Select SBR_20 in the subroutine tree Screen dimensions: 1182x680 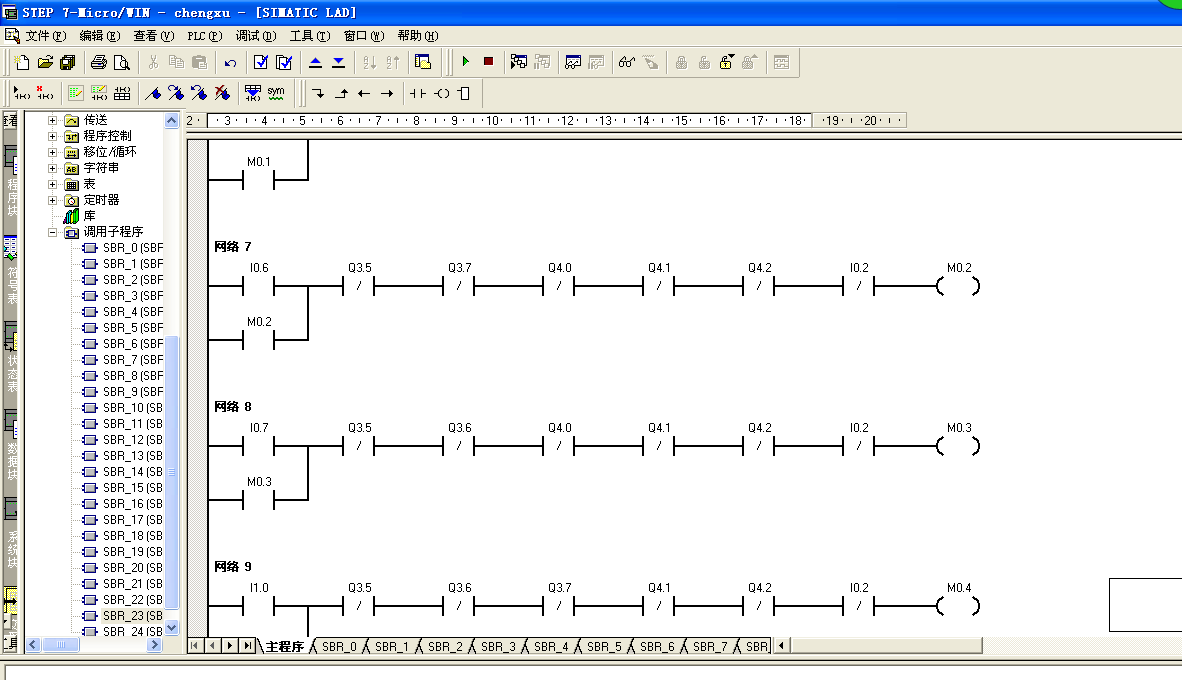click(x=132, y=568)
